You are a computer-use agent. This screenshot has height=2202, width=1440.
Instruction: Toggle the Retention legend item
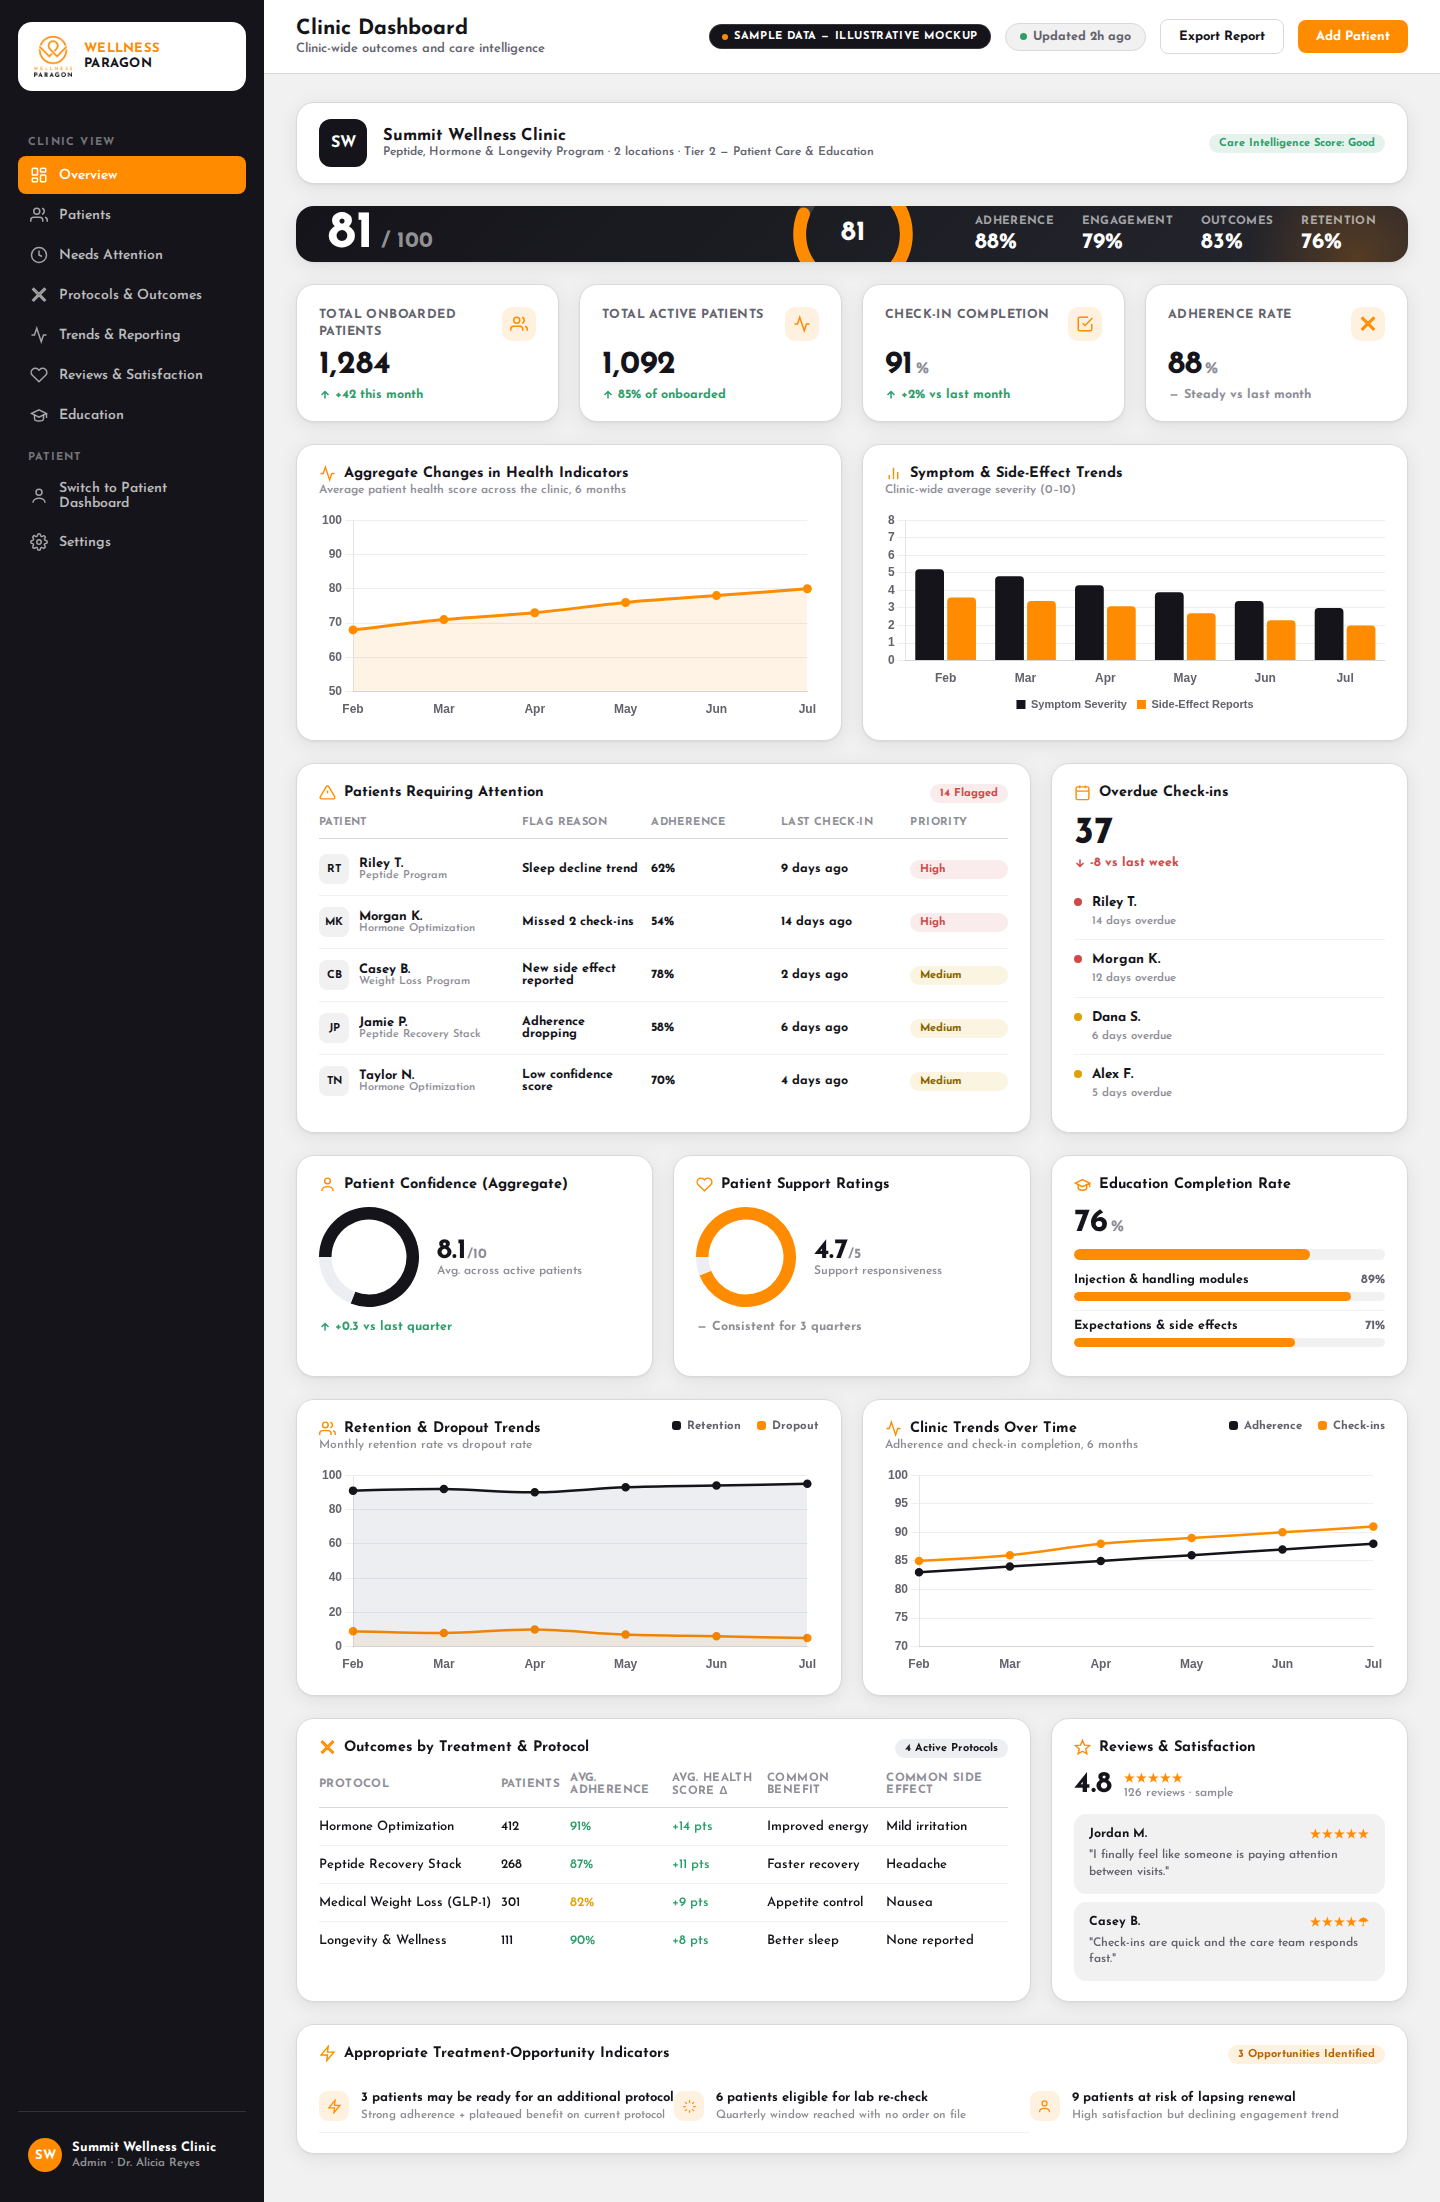pos(706,1426)
